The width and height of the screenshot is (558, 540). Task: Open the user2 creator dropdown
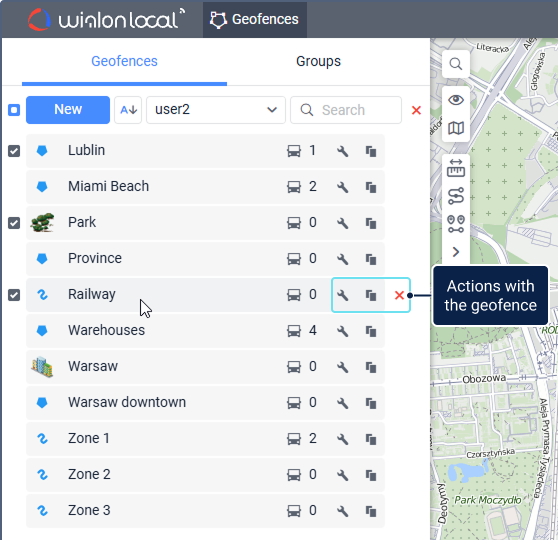tap(216, 110)
